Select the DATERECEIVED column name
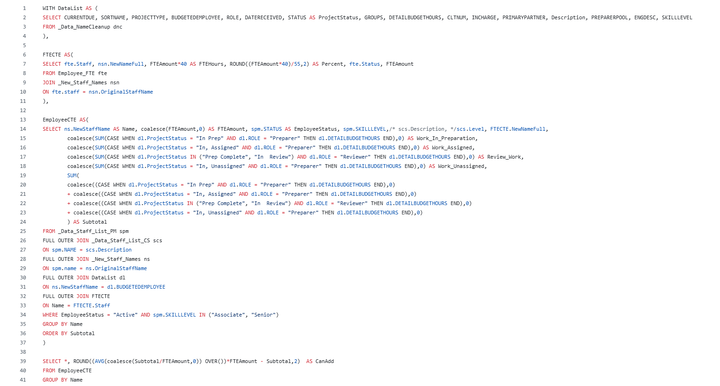Screen dimensions: 720x386 pos(263,17)
